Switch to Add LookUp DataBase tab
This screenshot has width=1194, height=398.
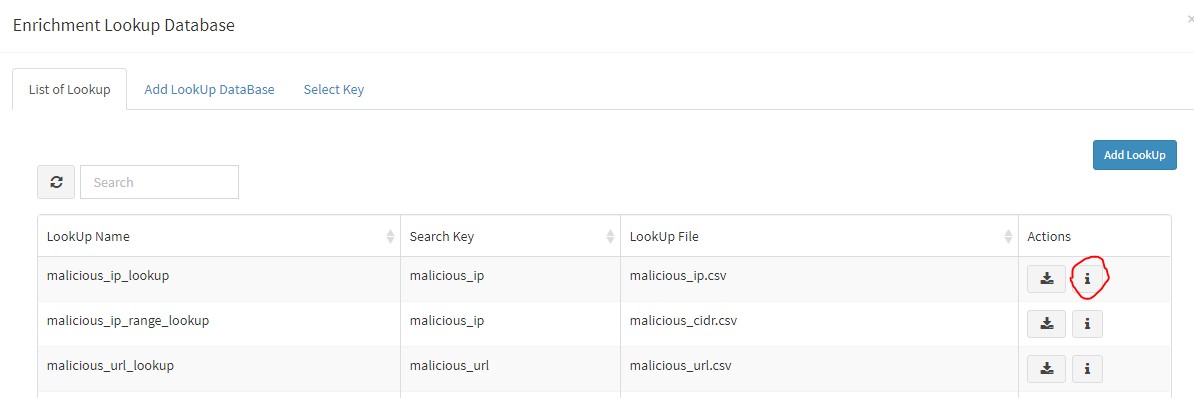tap(209, 90)
